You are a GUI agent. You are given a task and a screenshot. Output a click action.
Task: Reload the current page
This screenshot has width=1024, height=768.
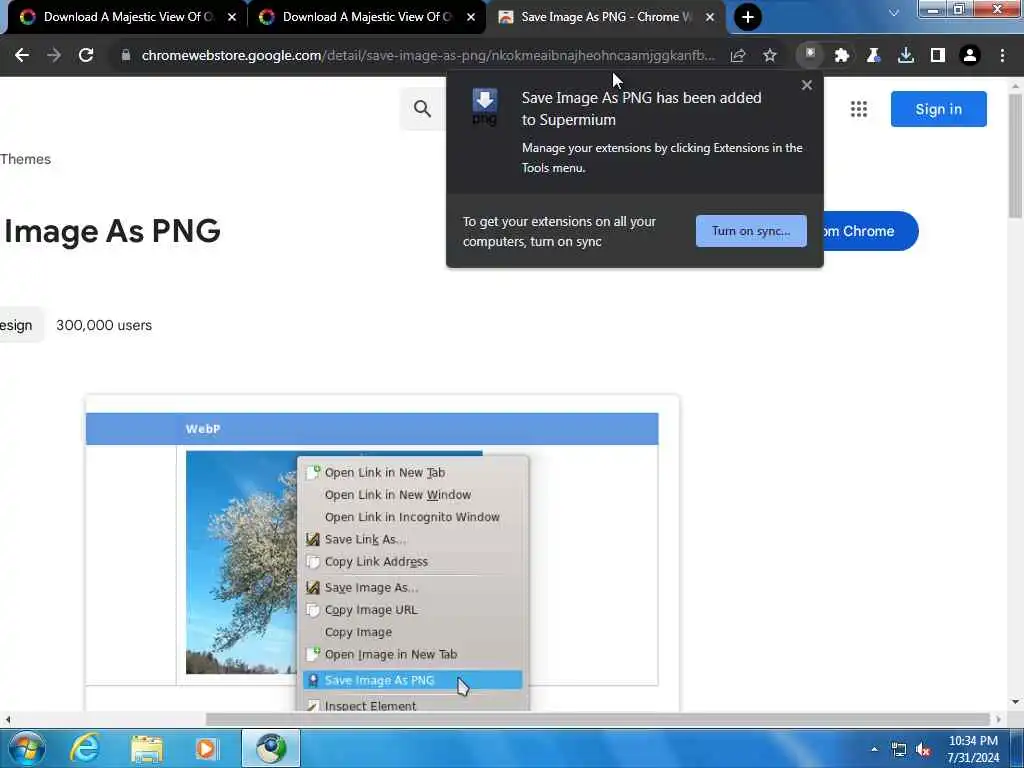pyautogui.click(x=86, y=56)
